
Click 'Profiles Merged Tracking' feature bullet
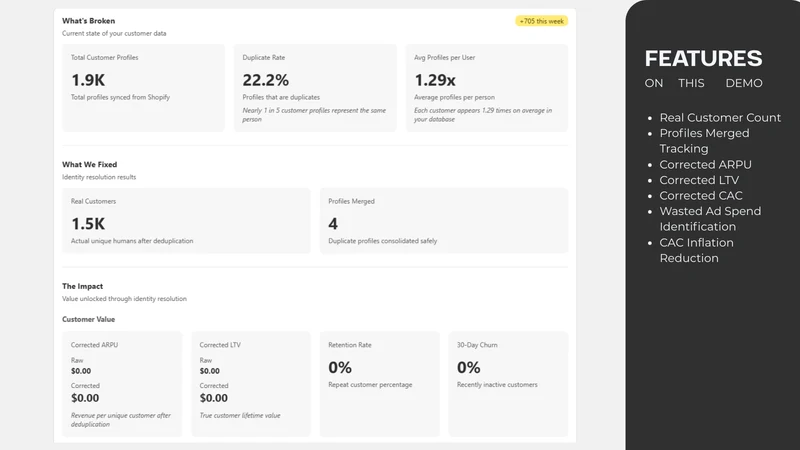pos(704,141)
